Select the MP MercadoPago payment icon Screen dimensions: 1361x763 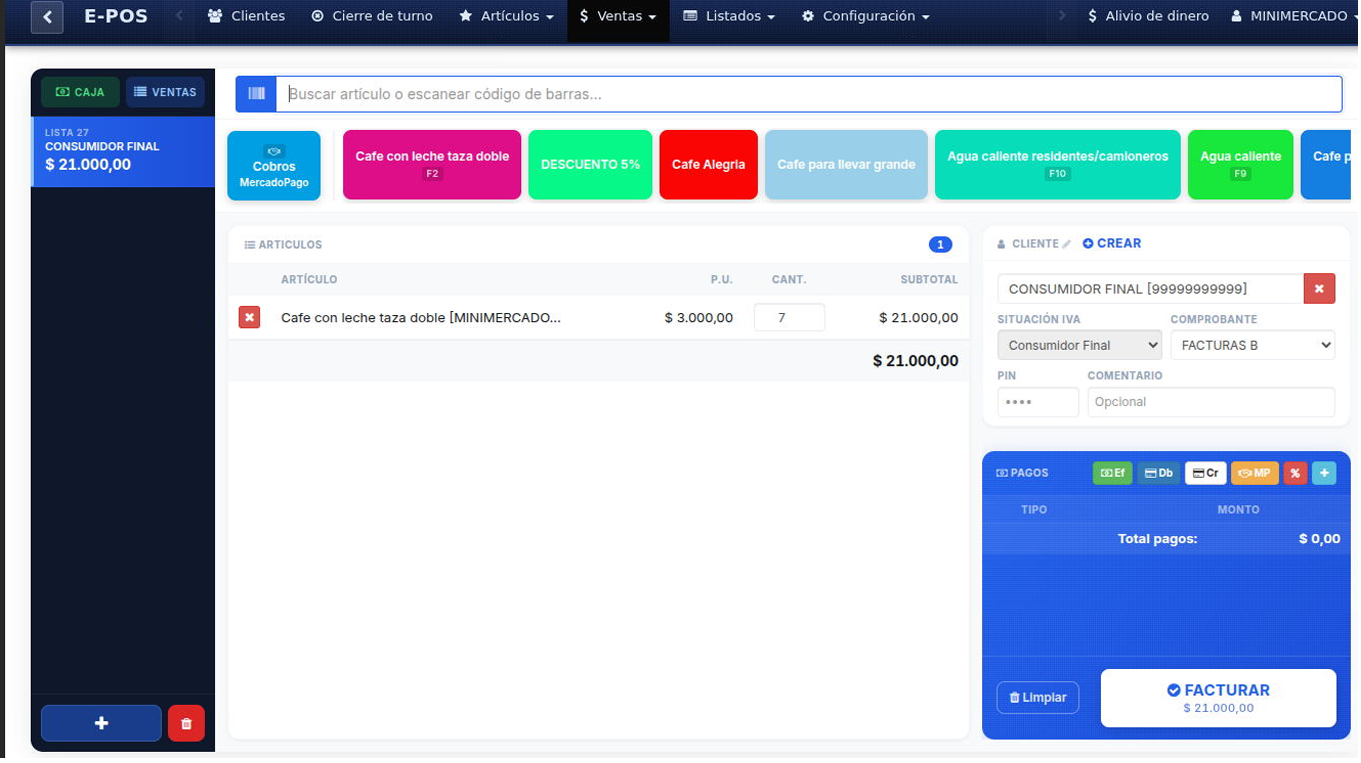[x=1253, y=472]
